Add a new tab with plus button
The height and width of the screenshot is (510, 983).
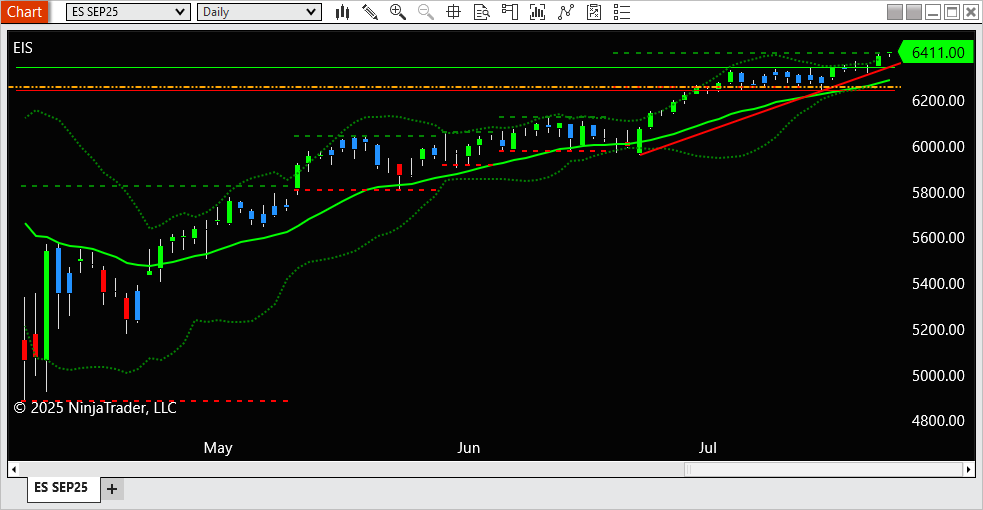tap(112, 489)
